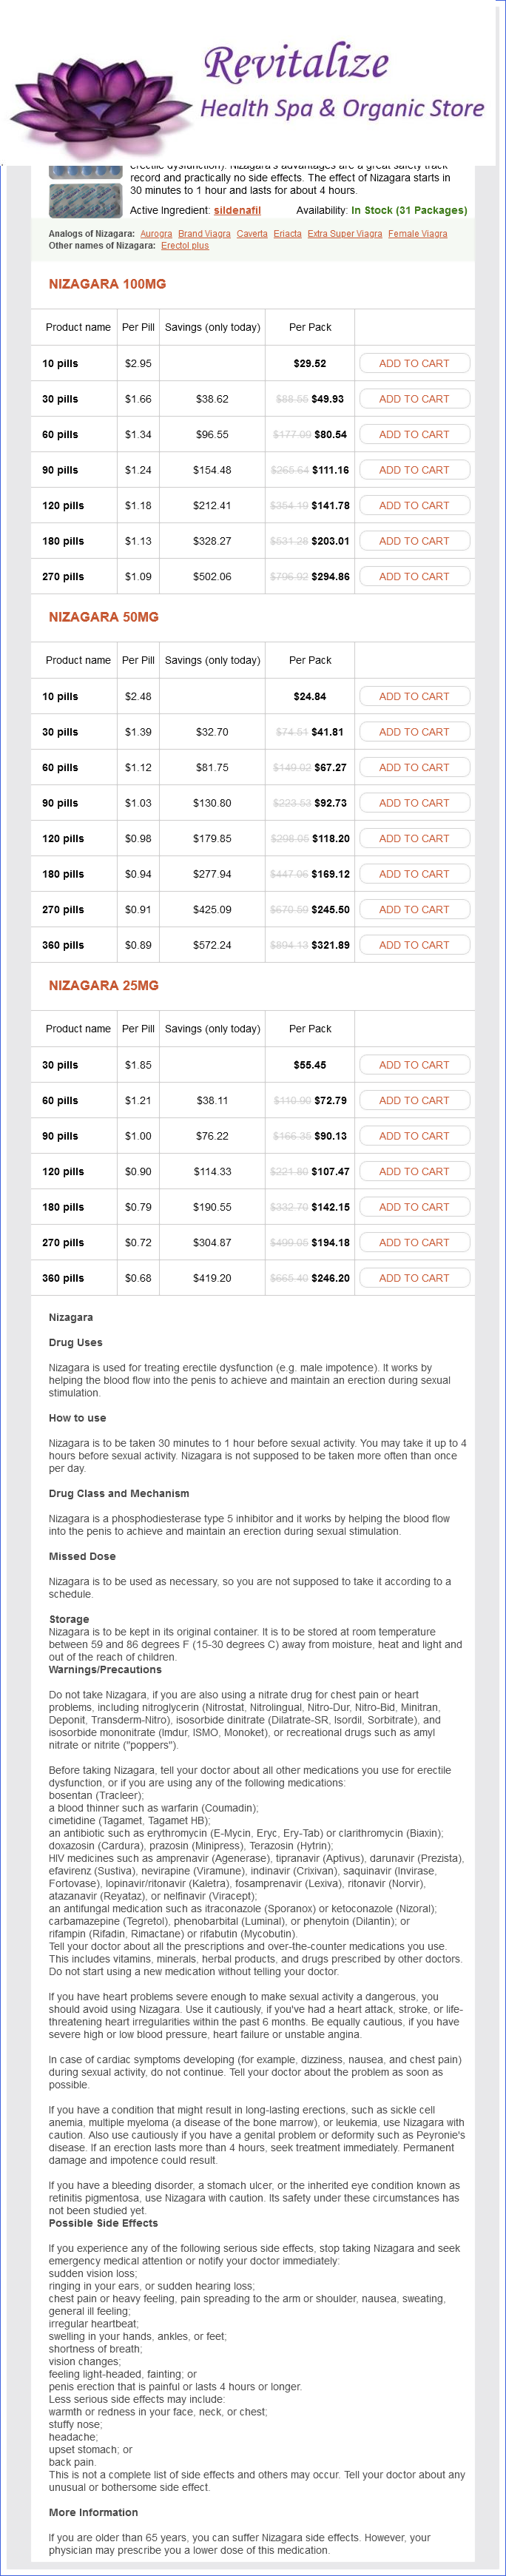The height and width of the screenshot is (2576, 506).
Task: Add 180 pills of Nizagara 25mg to cart
Action: tap(414, 1207)
